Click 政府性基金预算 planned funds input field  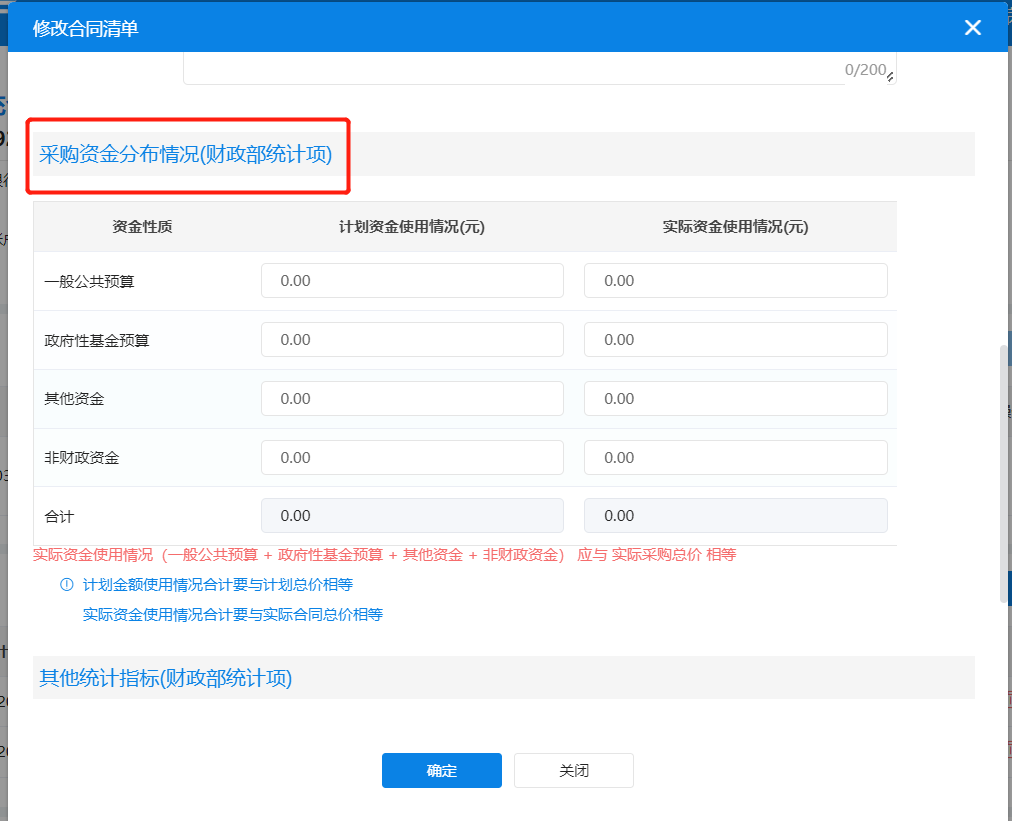[x=412, y=340]
